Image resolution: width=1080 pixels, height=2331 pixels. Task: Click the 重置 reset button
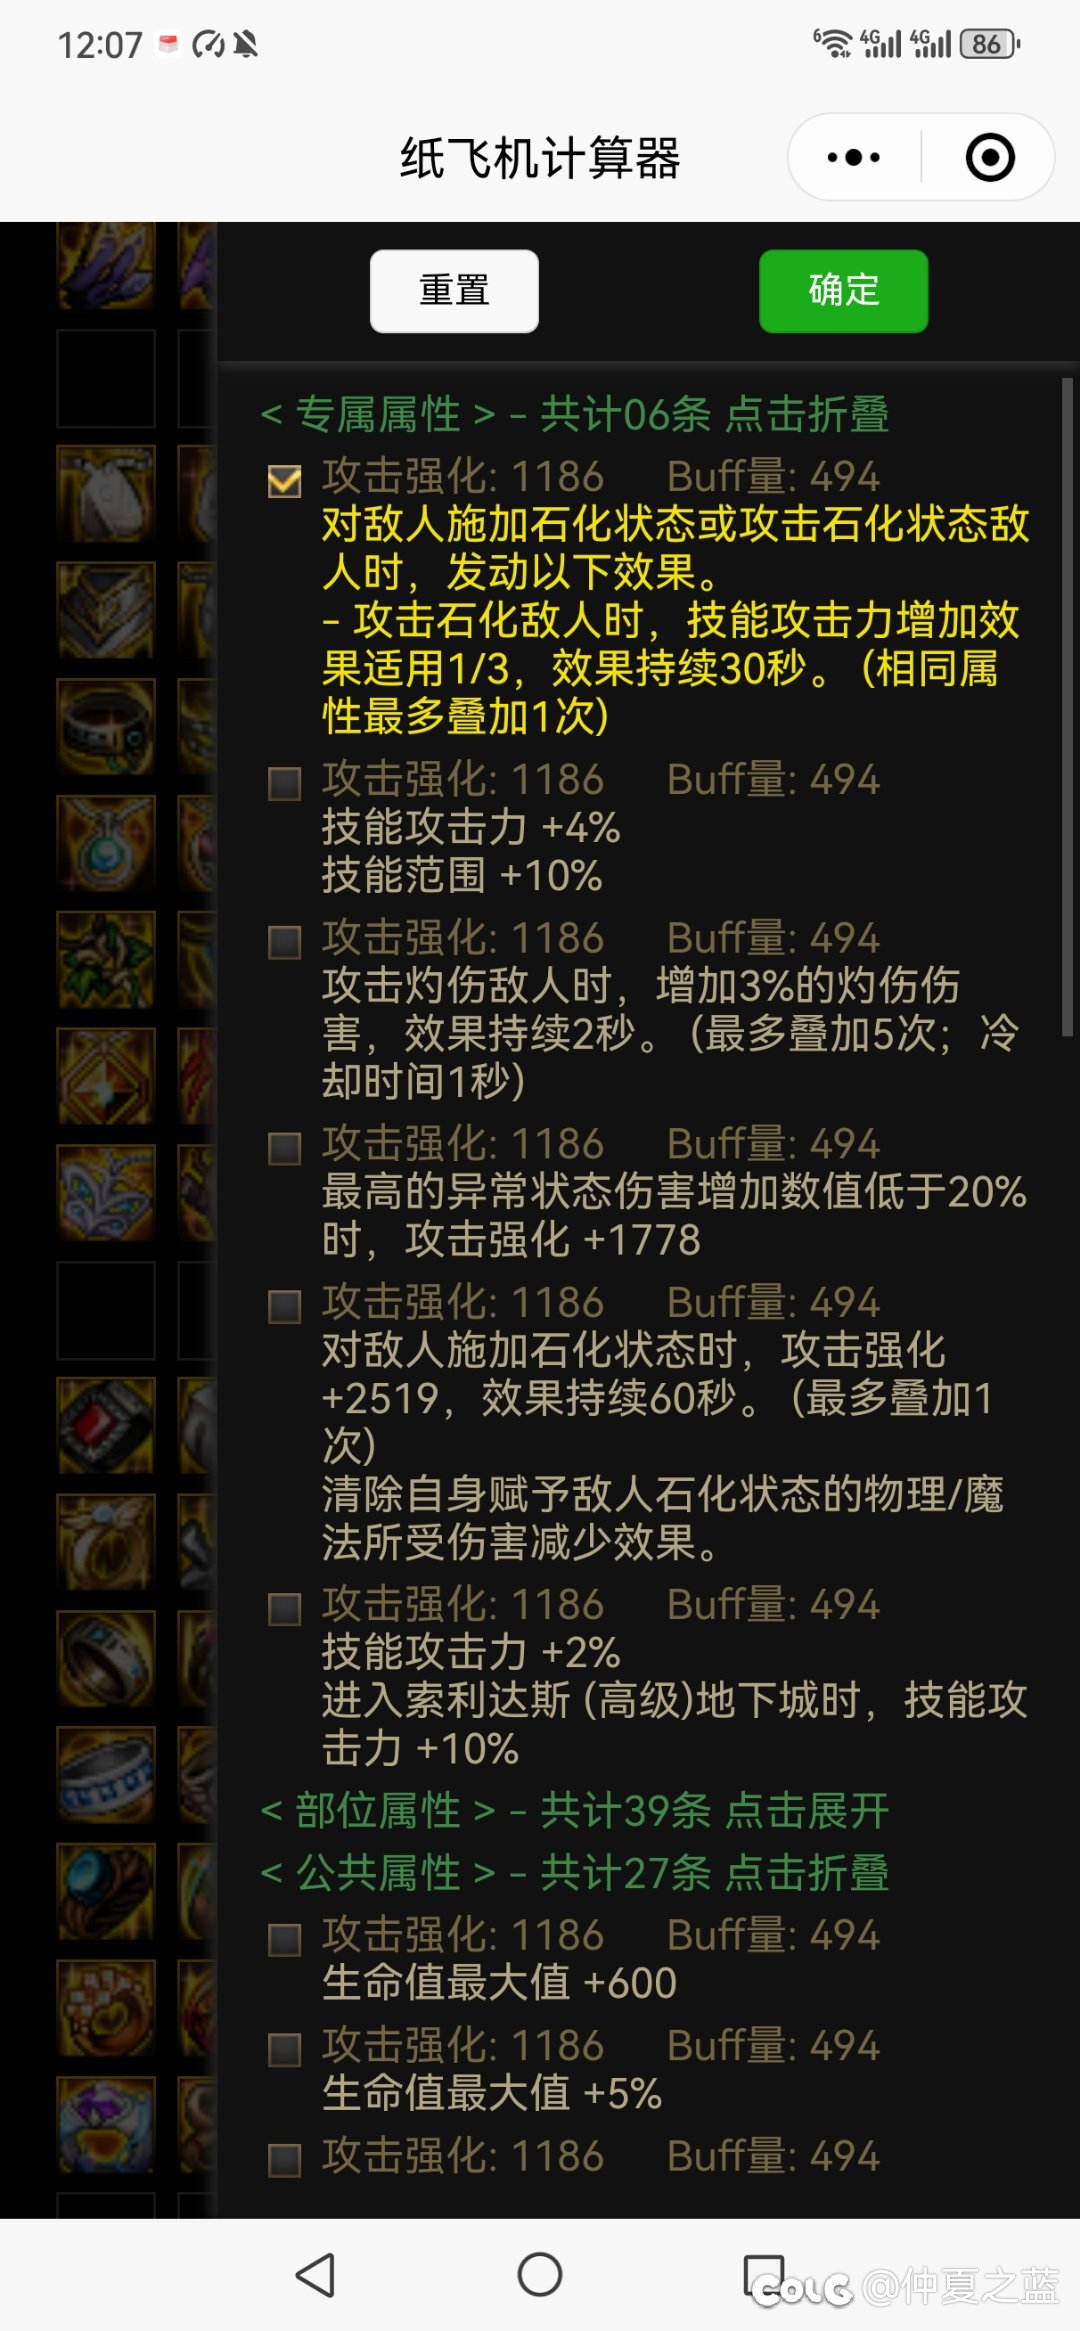tap(454, 291)
